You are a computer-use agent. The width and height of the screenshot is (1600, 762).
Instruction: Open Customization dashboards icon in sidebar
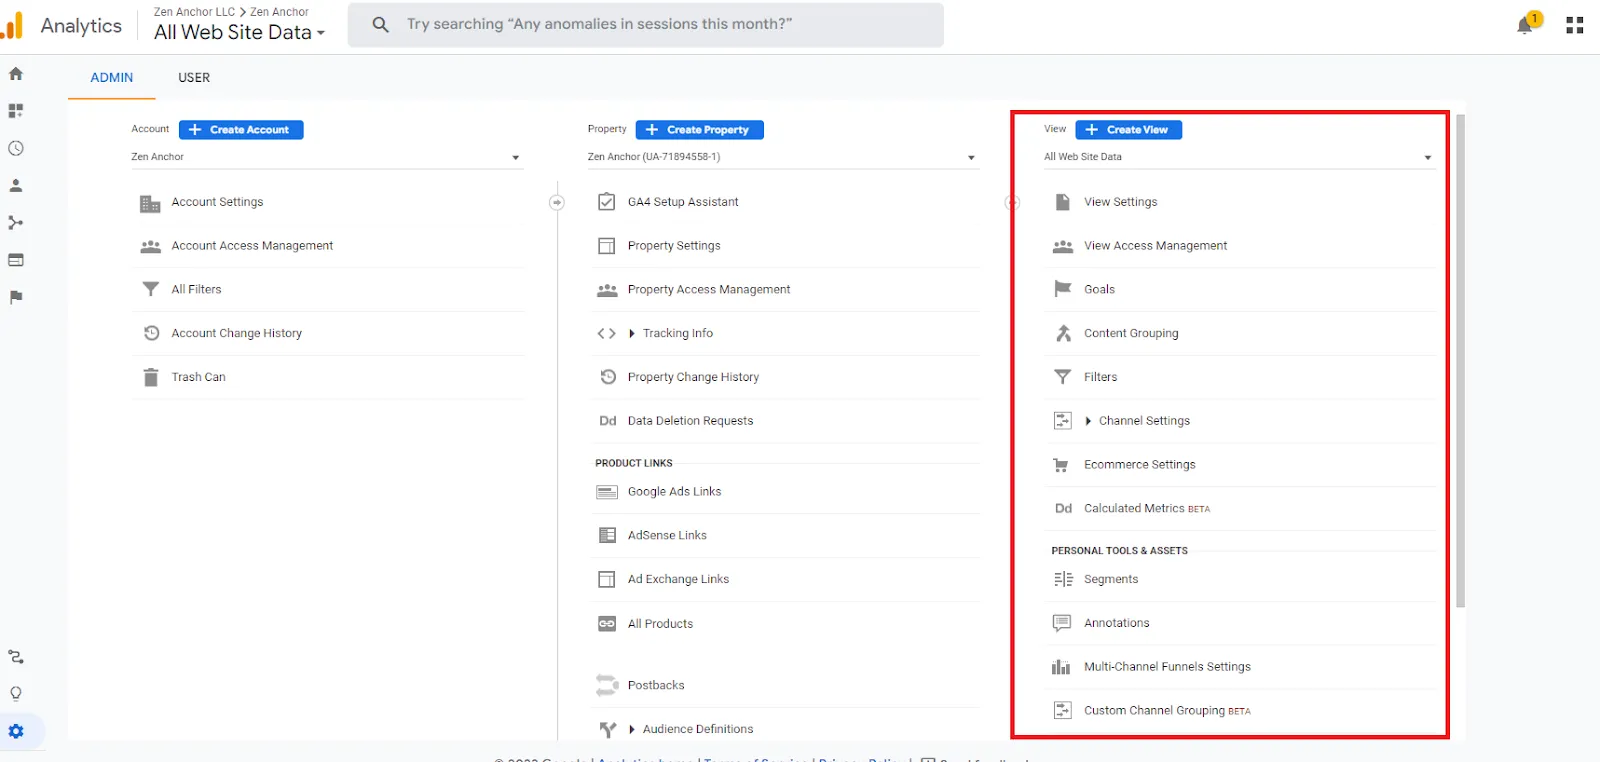click(16, 111)
